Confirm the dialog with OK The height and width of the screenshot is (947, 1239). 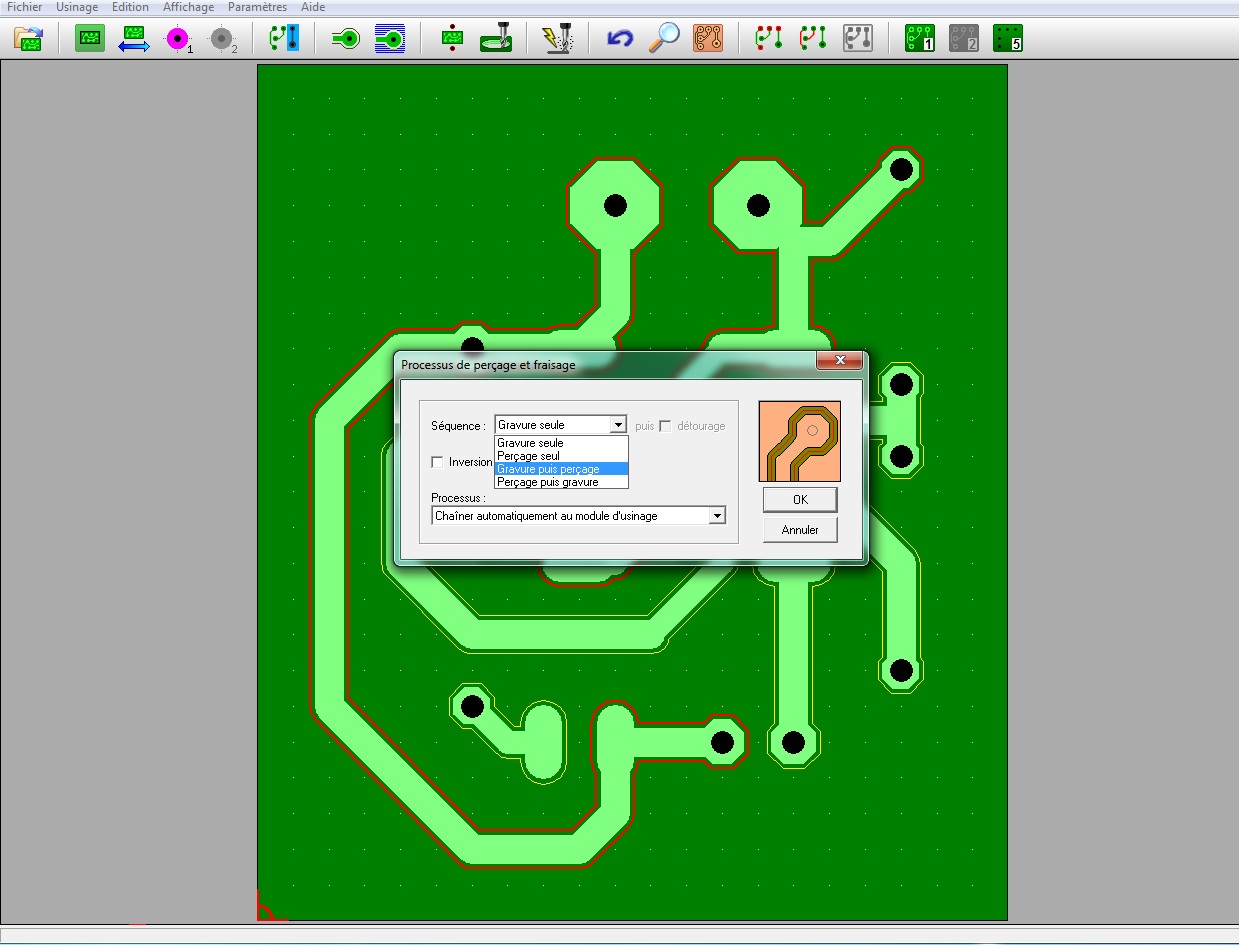[x=799, y=499]
